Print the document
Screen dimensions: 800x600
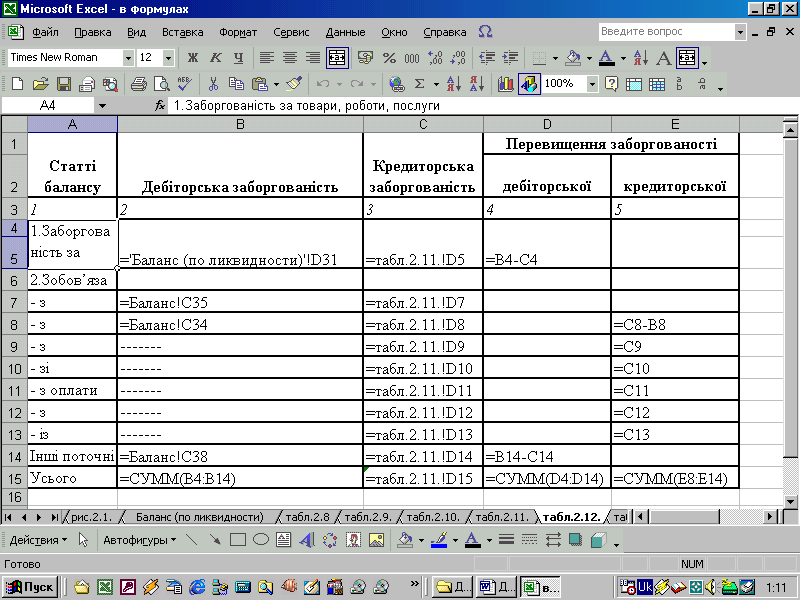click(139, 84)
